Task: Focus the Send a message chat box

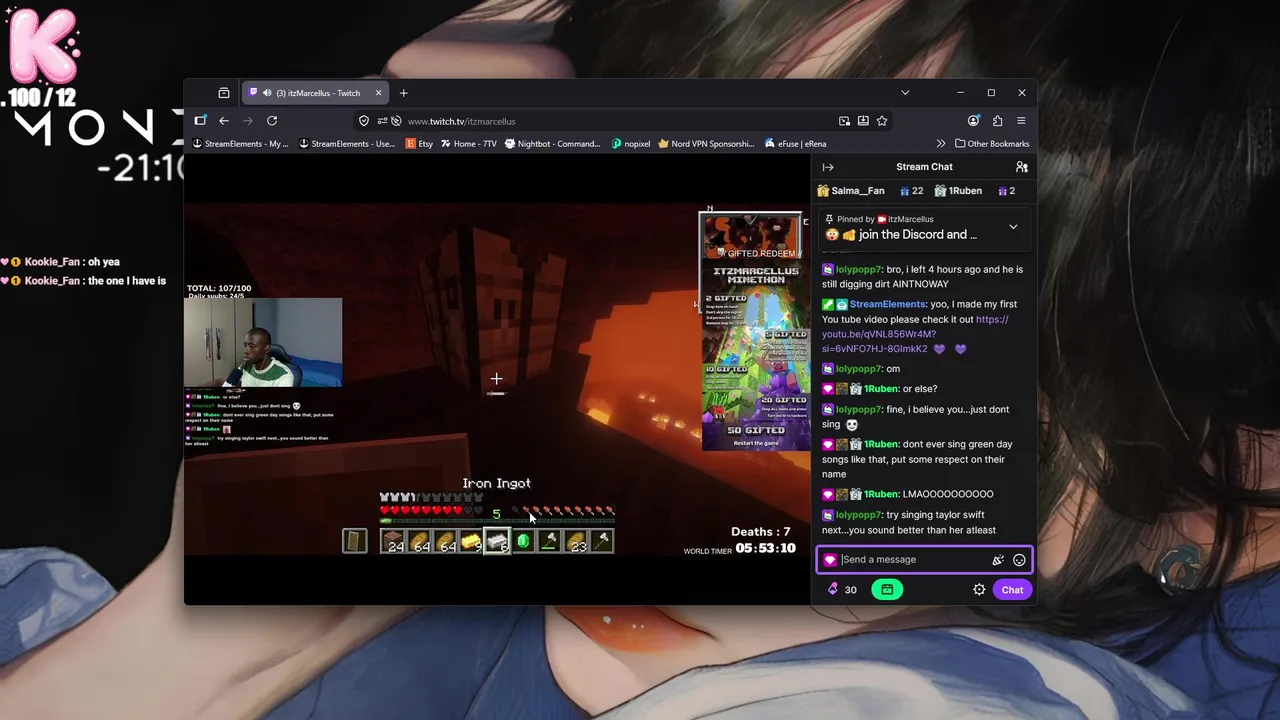Action: coord(914,560)
